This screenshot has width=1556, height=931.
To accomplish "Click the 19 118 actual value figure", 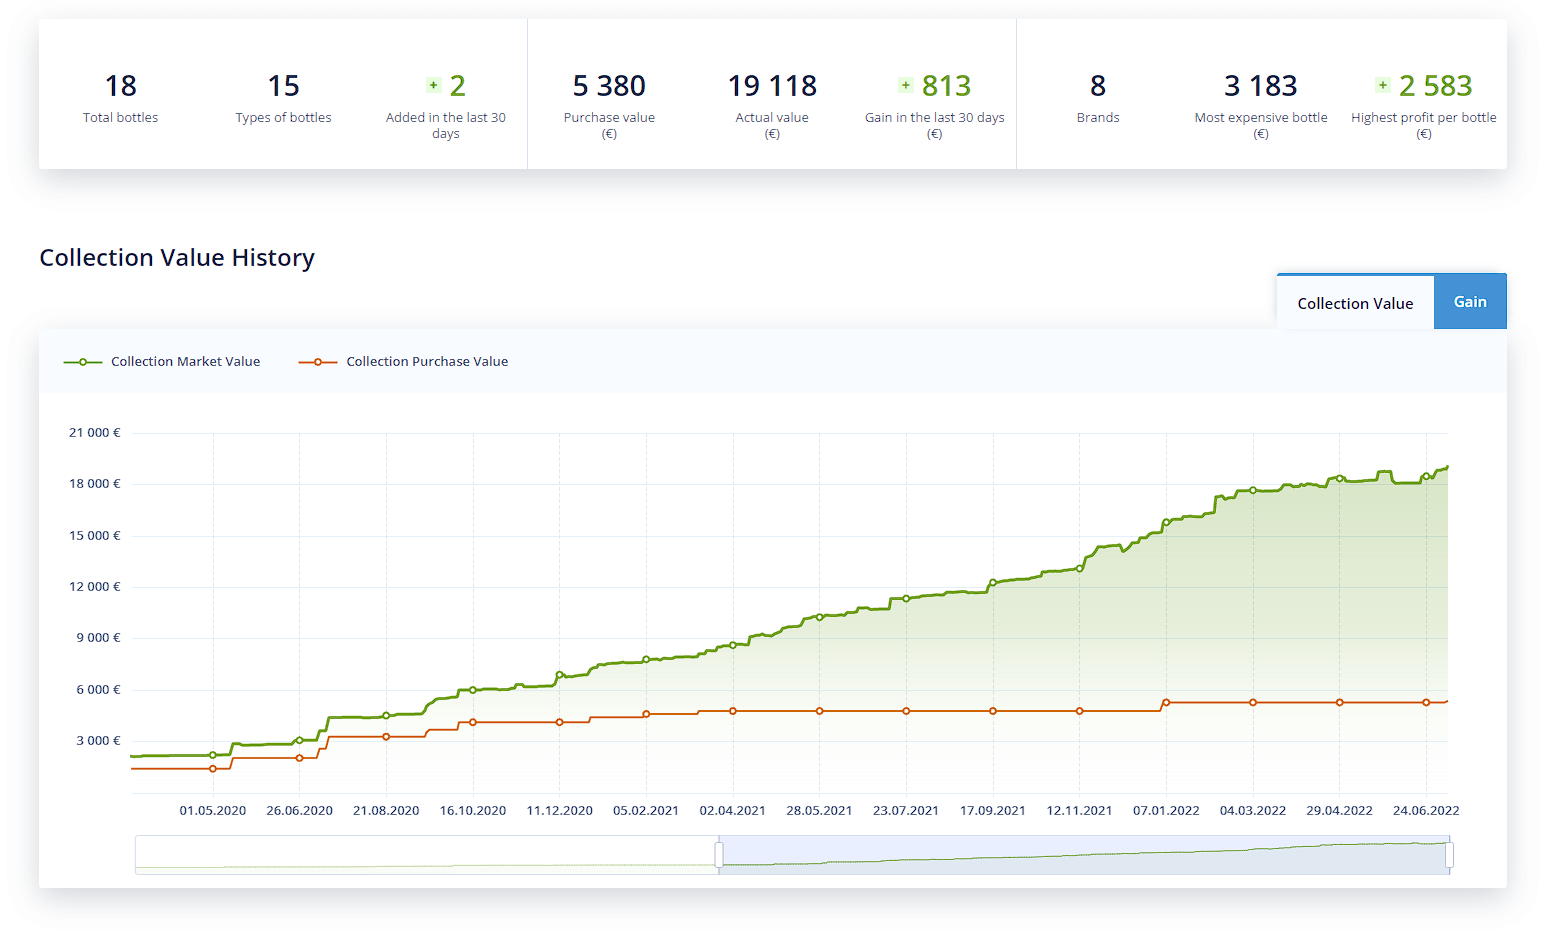I will (x=772, y=86).
